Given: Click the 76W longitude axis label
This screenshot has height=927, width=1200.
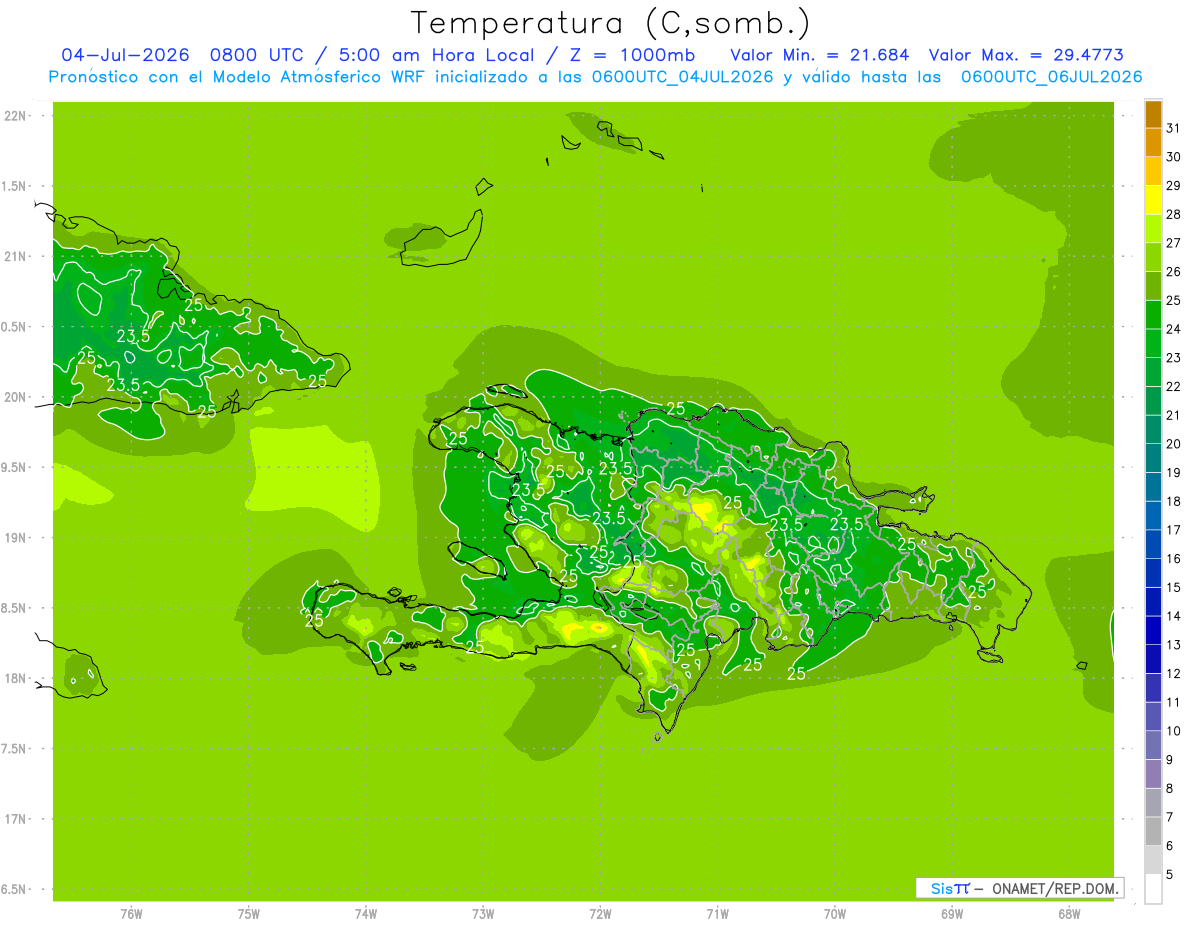Looking at the screenshot, I should tap(131, 913).
